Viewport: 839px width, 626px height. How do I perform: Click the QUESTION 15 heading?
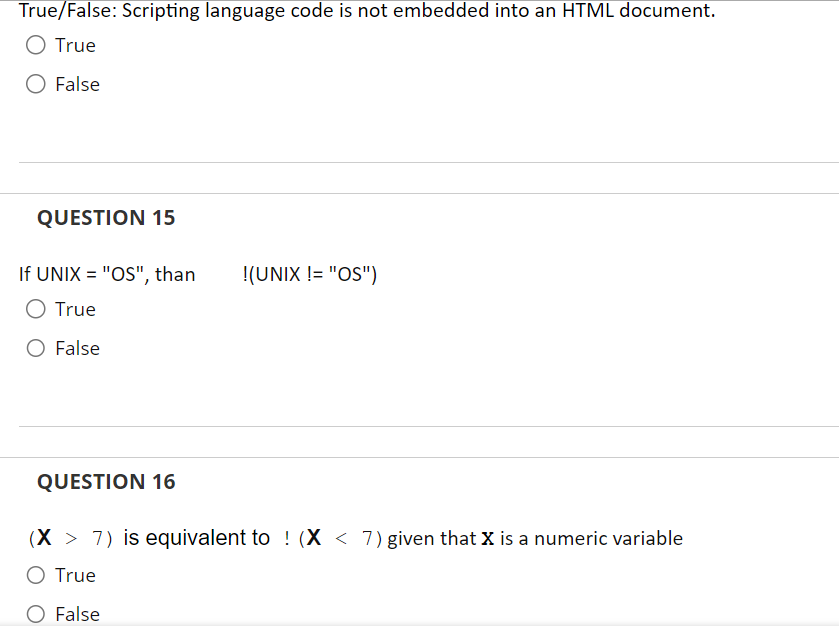tap(105, 218)
